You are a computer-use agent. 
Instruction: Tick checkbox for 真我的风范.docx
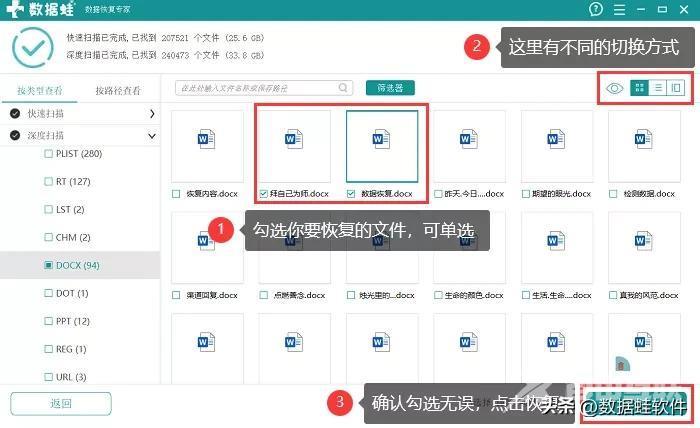613,295
